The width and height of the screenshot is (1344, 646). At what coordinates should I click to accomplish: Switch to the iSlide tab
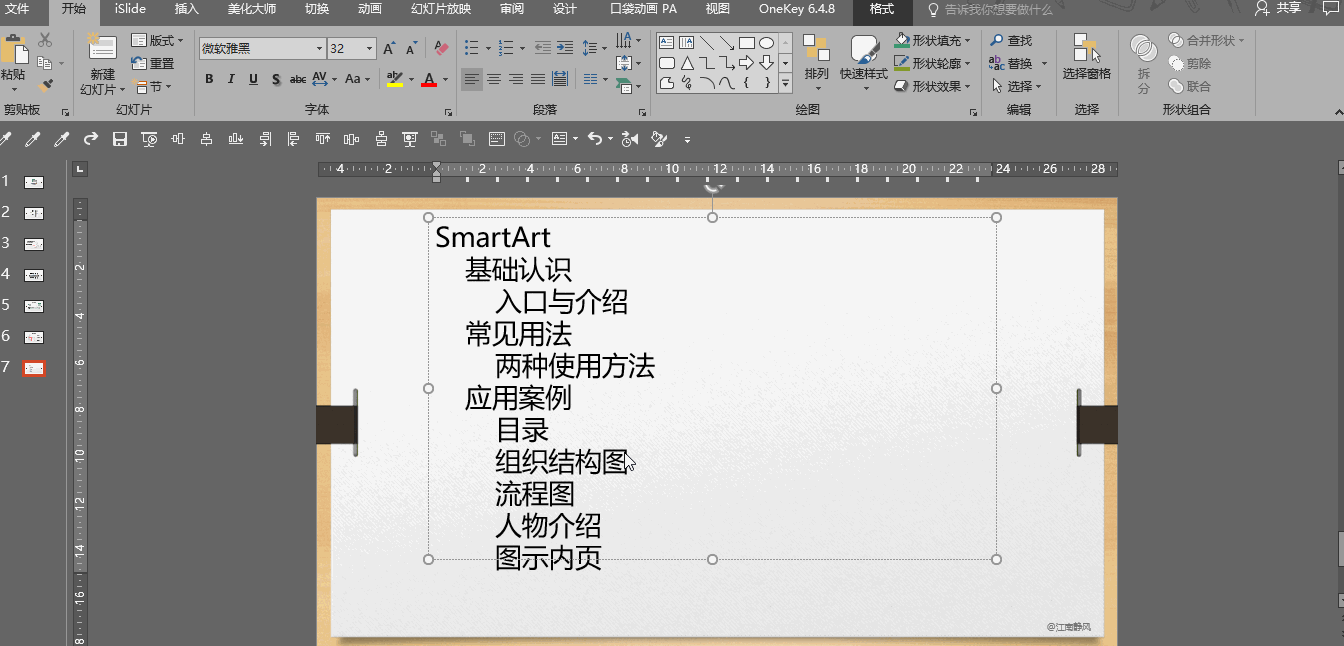point(130,9)
